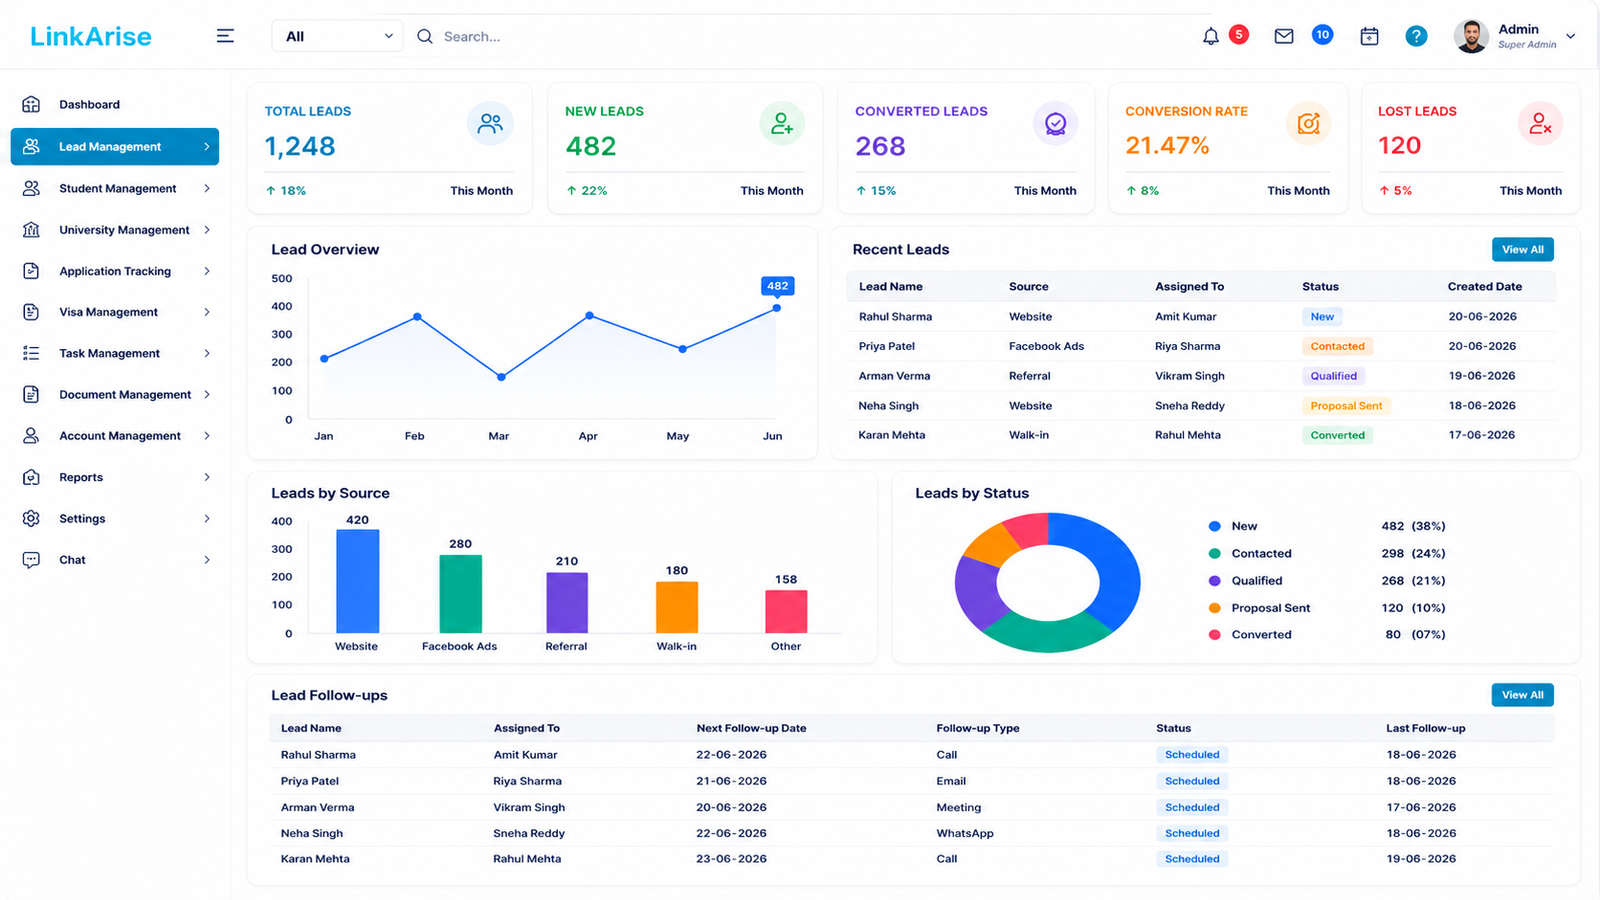Image resolution: width=1600 pixels, height=900 pixels.
Task: Click Scheduled badge in Priya Patel follow-up
Action: (x=1192, y=781)
